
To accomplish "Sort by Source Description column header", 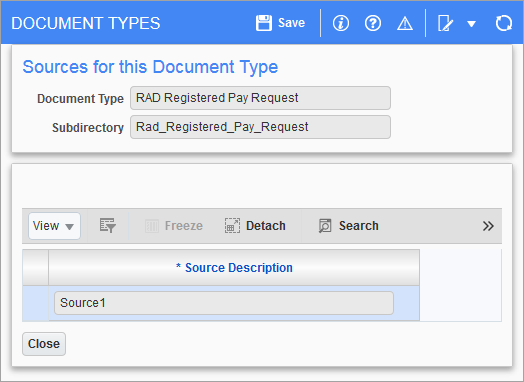I will point(234,268).
